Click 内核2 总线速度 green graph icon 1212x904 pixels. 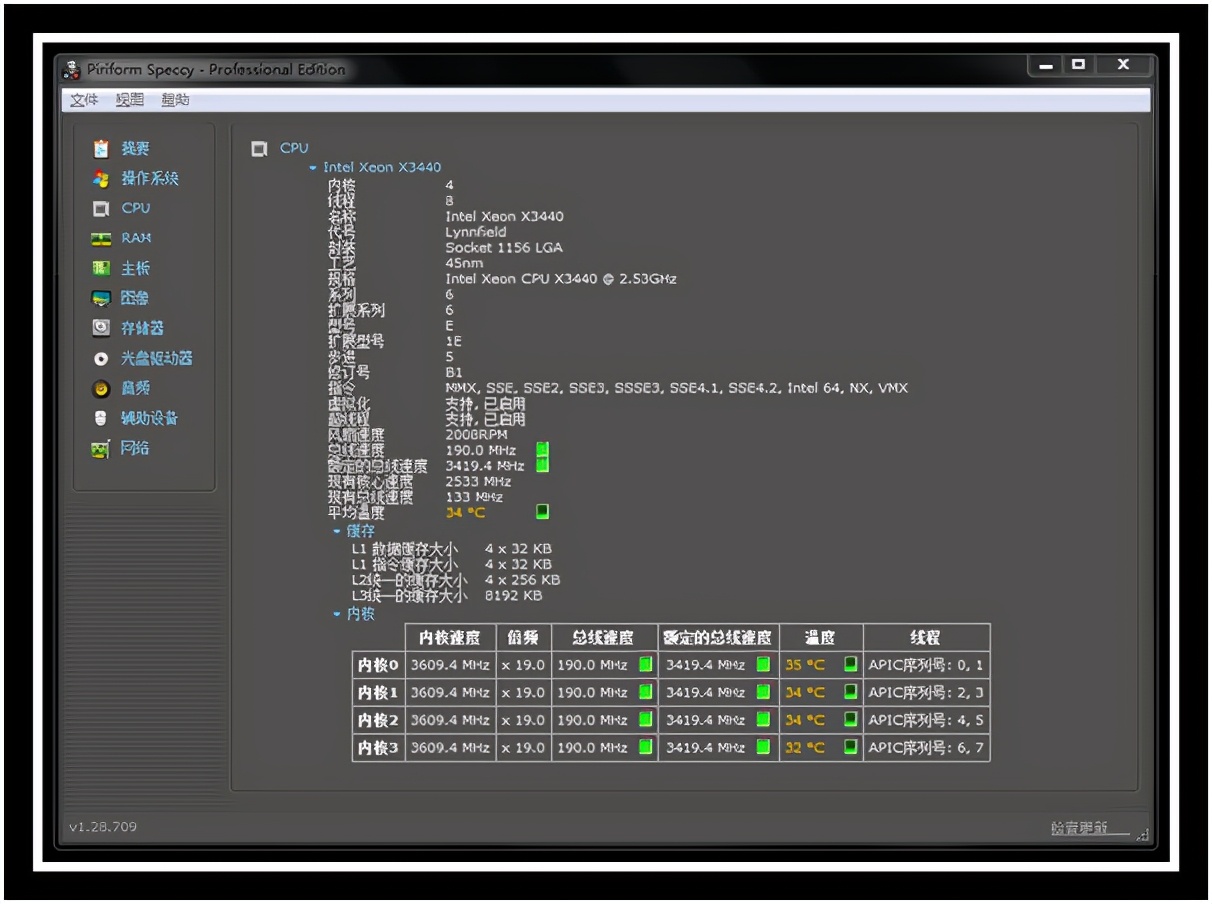645,719
